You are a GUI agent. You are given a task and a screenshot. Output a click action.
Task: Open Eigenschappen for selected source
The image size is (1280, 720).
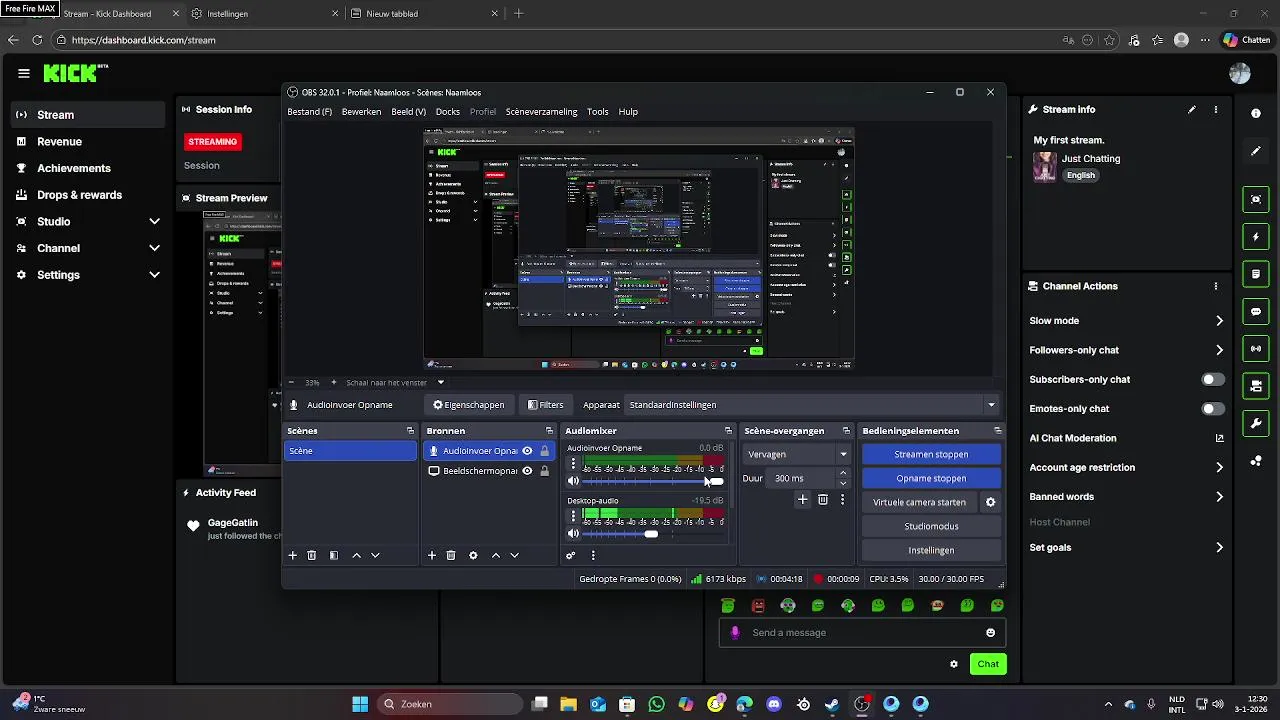[468, 405]
